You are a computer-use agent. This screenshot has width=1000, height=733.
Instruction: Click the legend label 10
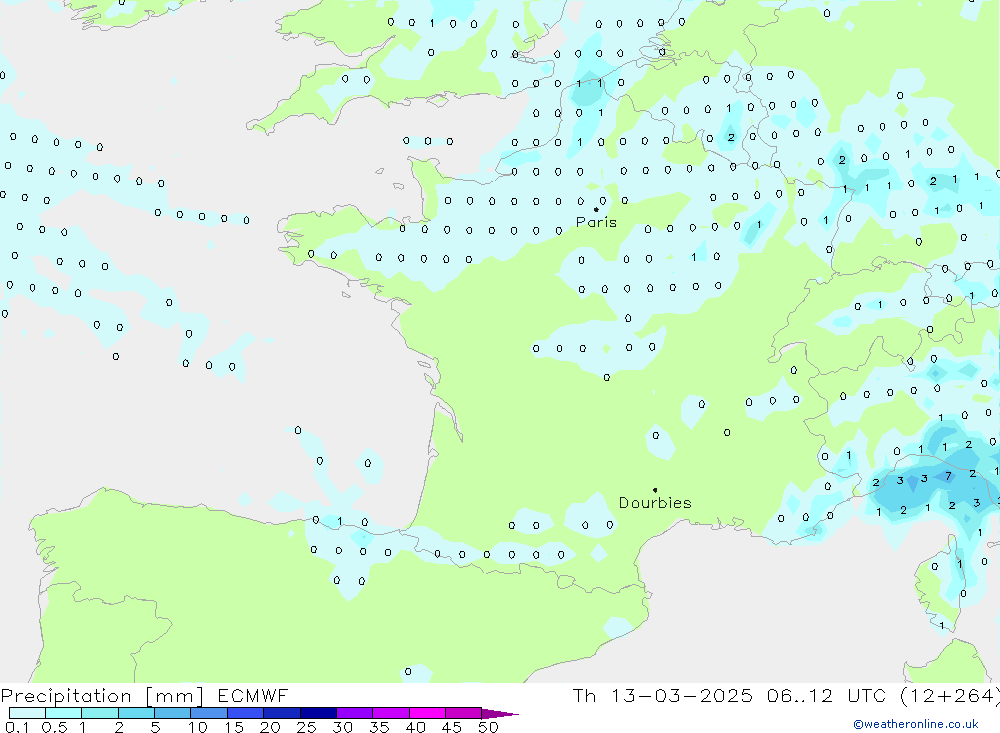(198, 727)
